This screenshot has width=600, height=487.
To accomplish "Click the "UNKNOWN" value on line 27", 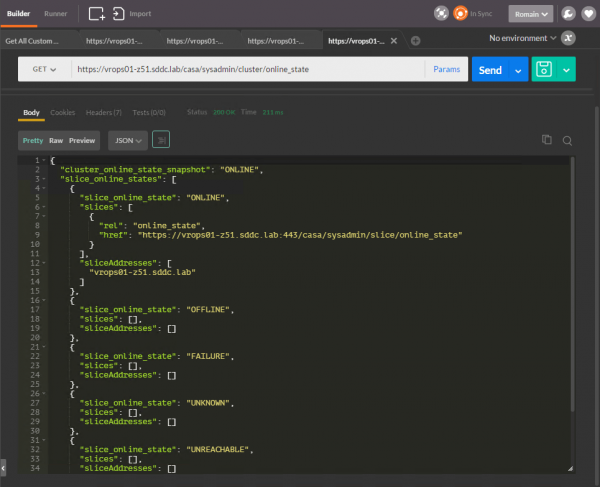I will pos(208,403).
